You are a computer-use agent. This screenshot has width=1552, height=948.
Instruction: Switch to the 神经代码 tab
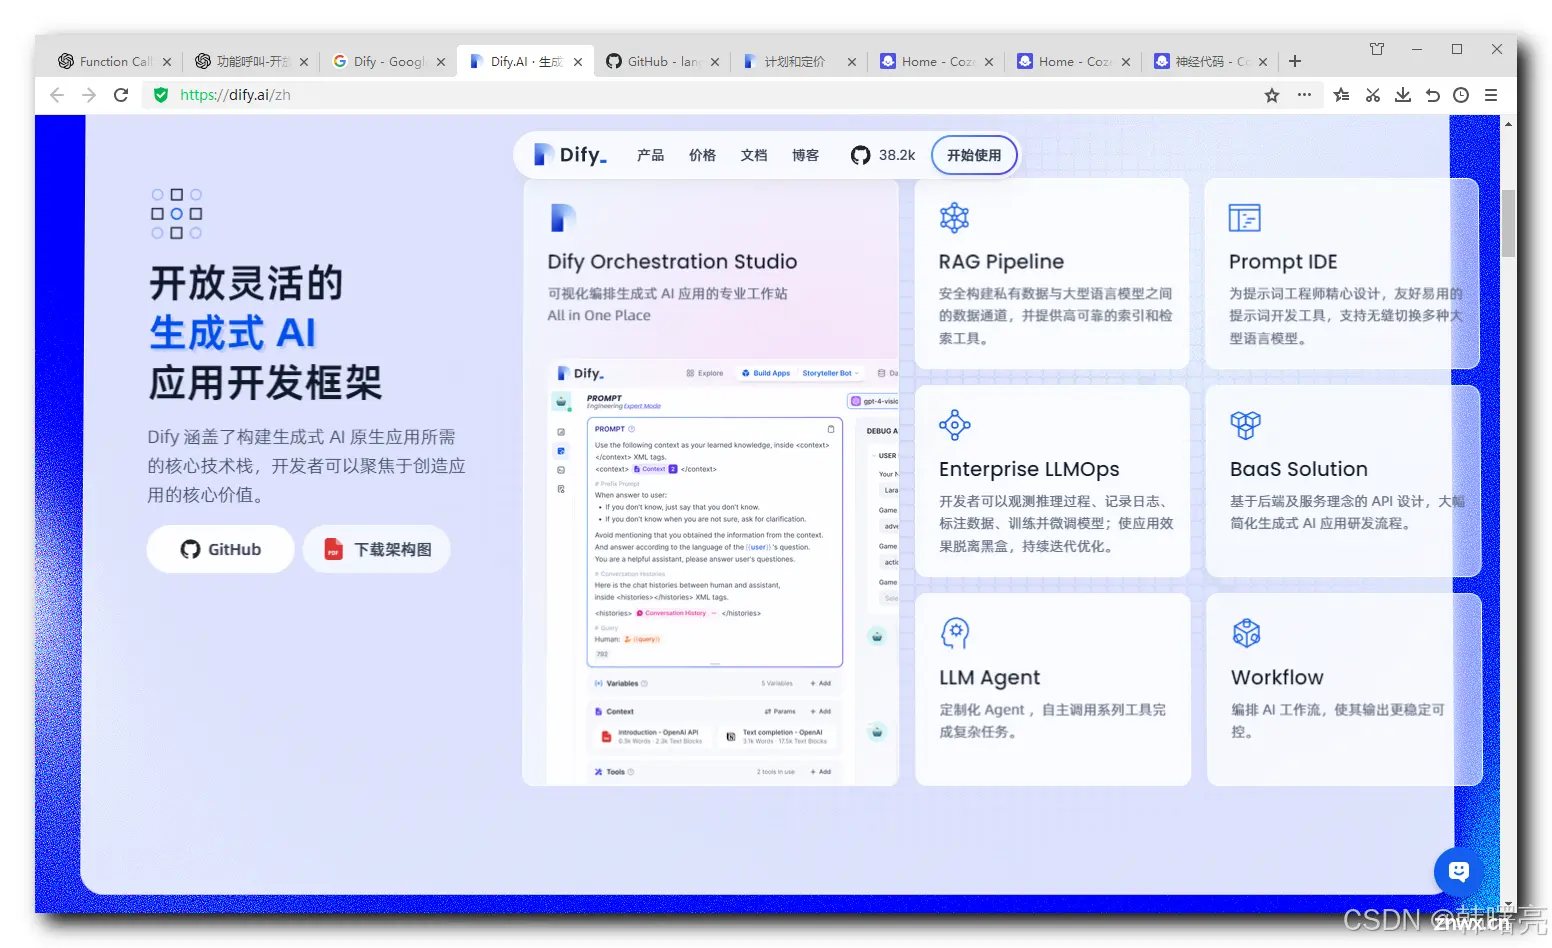pyautogui.click(x=1210, y=61)
